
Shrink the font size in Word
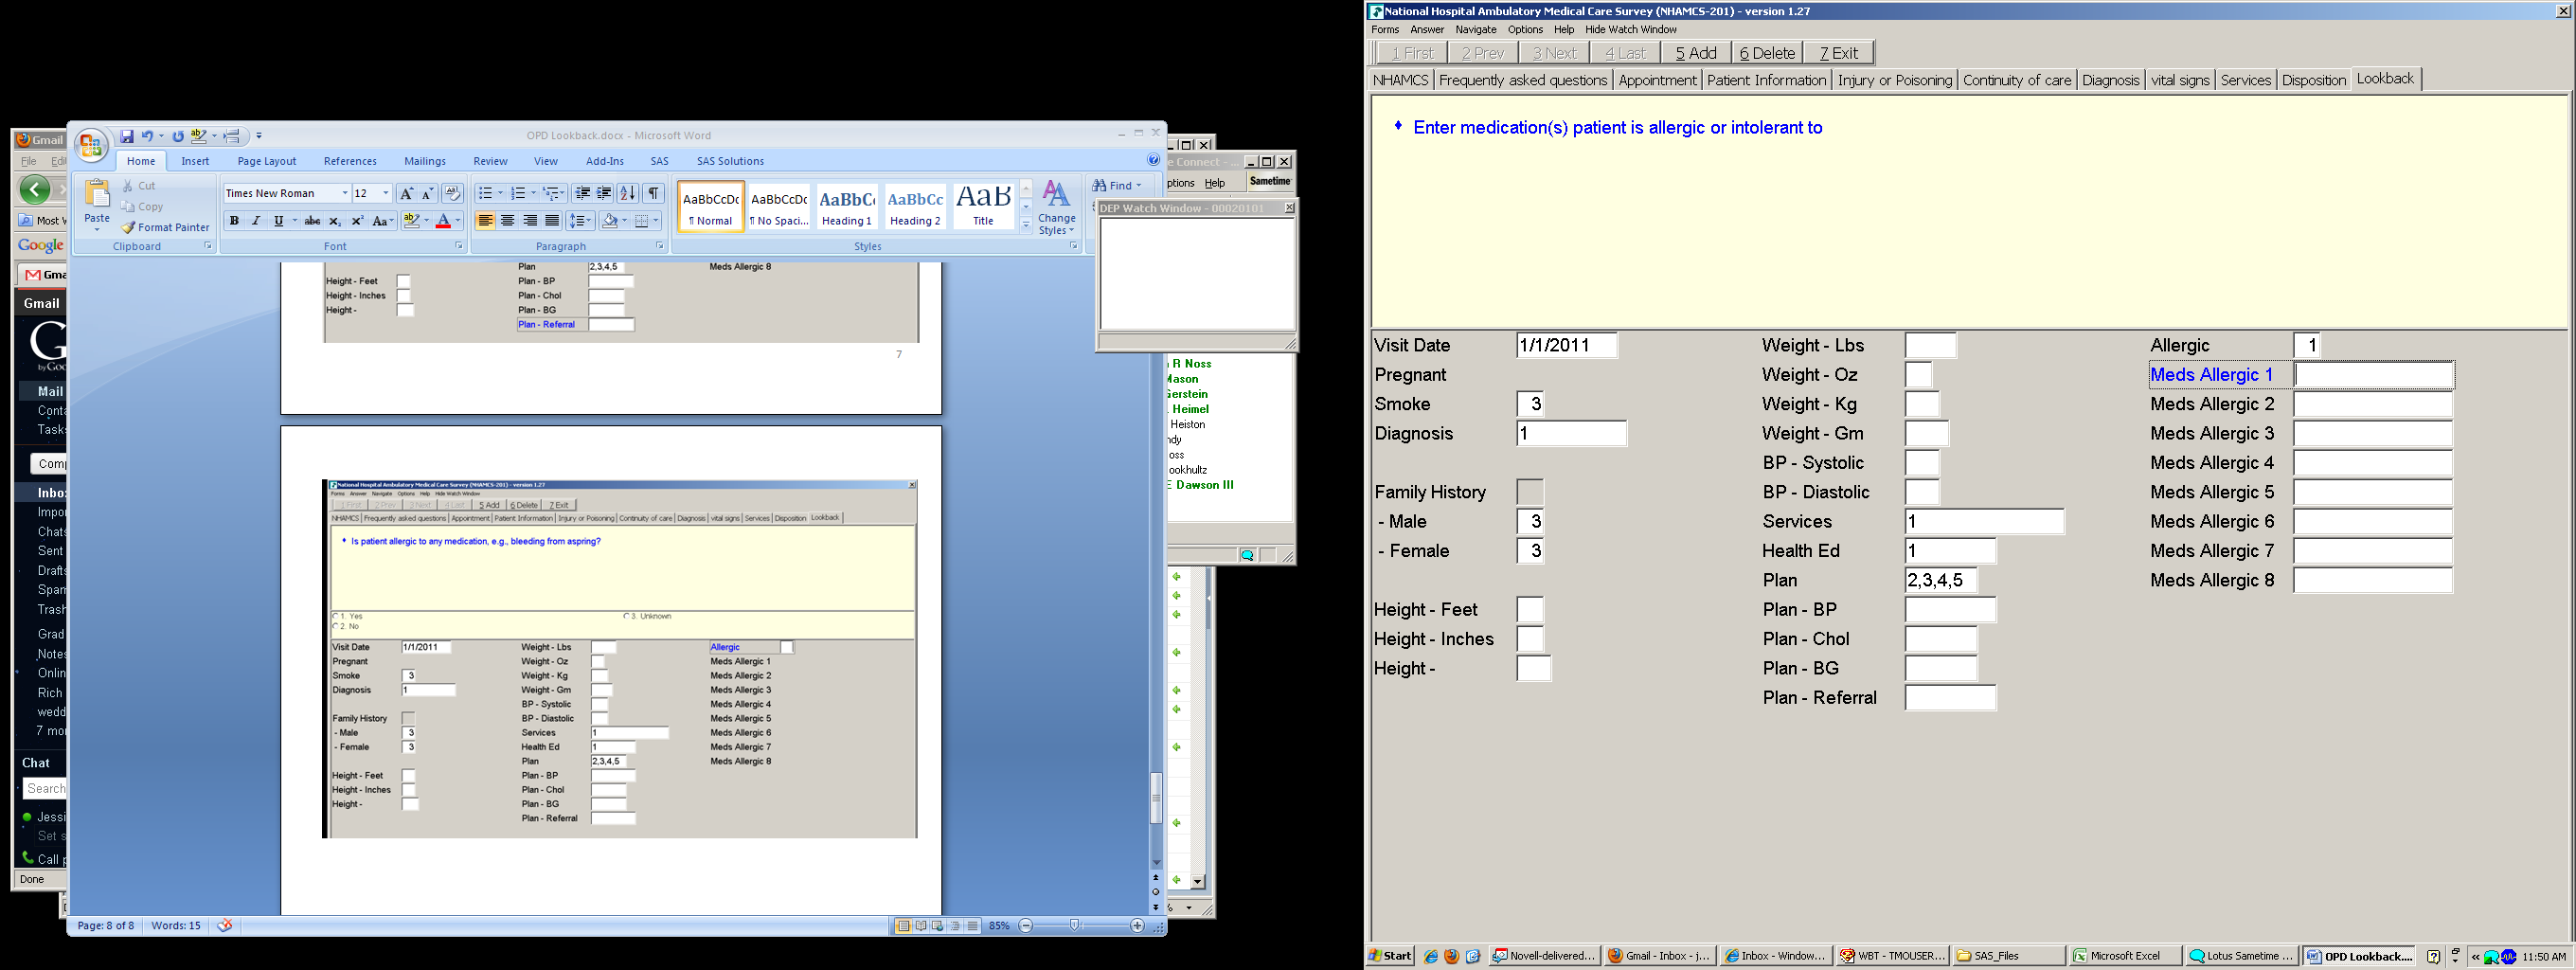point(427,193)
